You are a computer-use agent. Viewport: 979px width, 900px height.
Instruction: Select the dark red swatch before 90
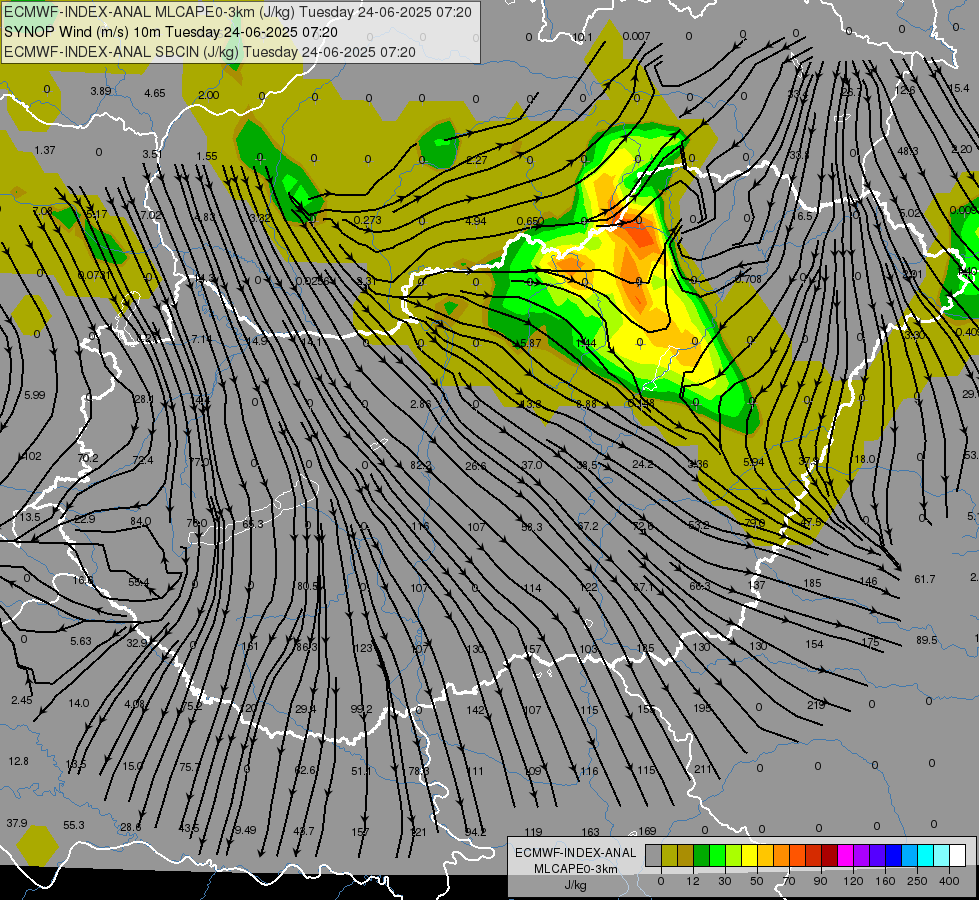[814, 855]
